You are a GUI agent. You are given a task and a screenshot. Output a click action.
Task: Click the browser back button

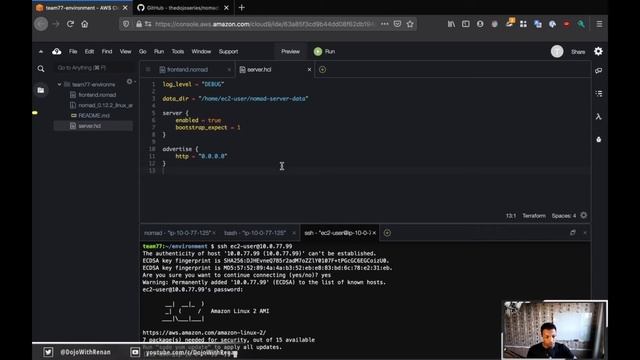[41, 24]
